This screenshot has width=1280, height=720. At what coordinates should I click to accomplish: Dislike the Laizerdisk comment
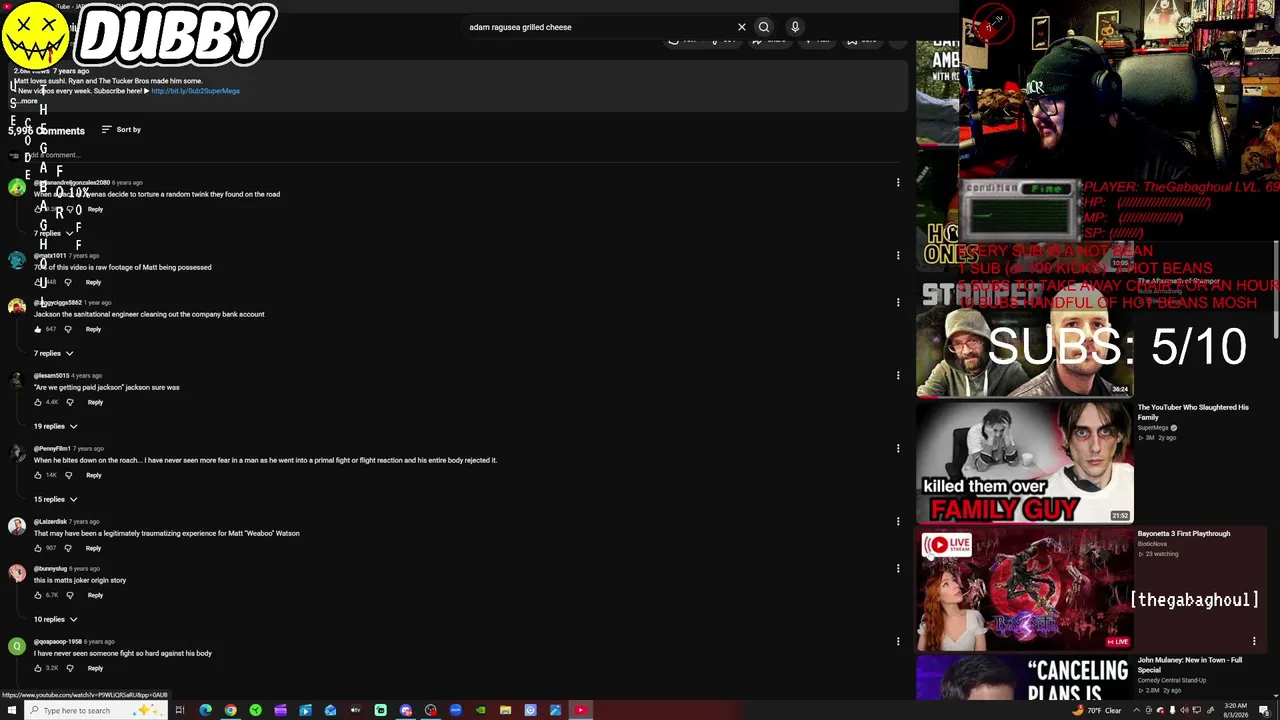[x=68, y=548]
